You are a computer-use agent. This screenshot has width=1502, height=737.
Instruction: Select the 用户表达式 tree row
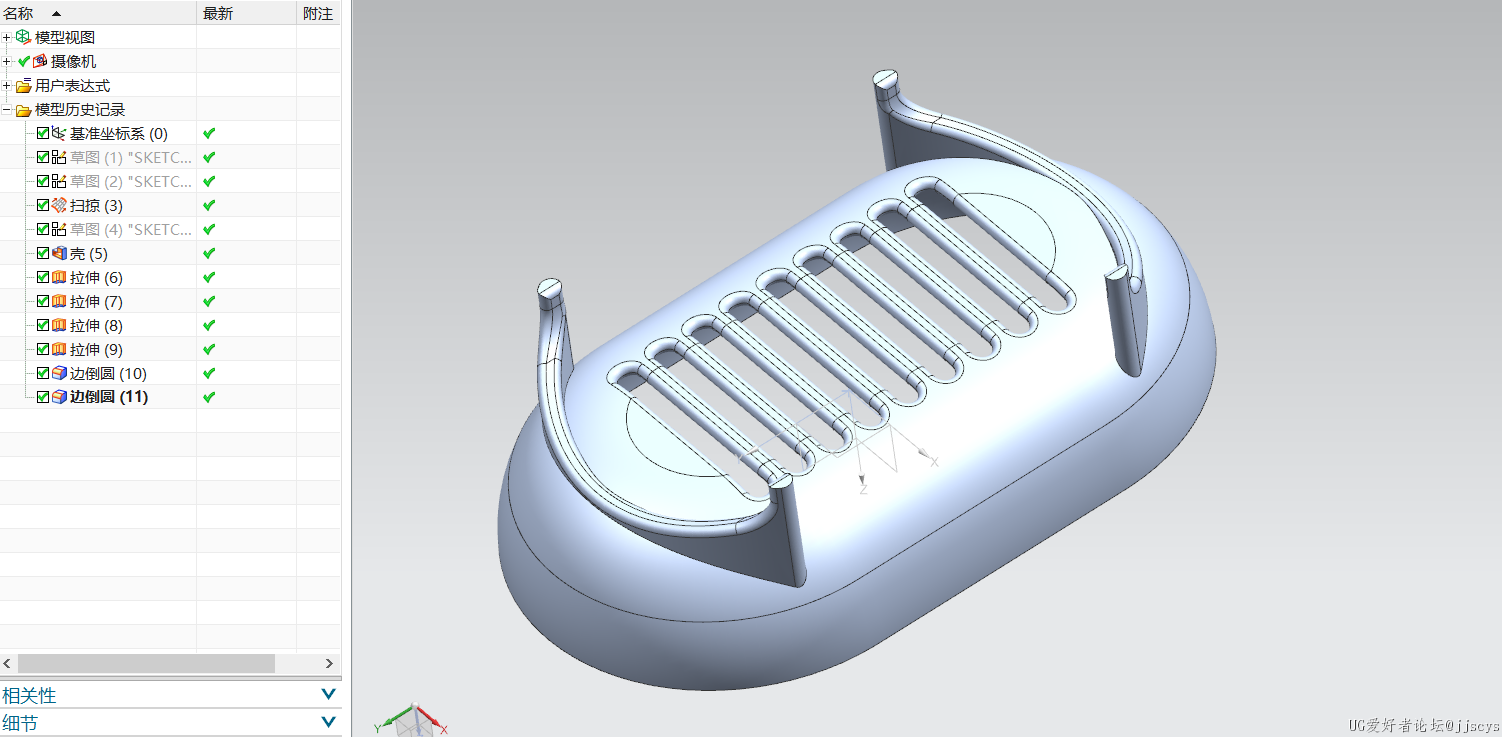click(x=170, y=85)
